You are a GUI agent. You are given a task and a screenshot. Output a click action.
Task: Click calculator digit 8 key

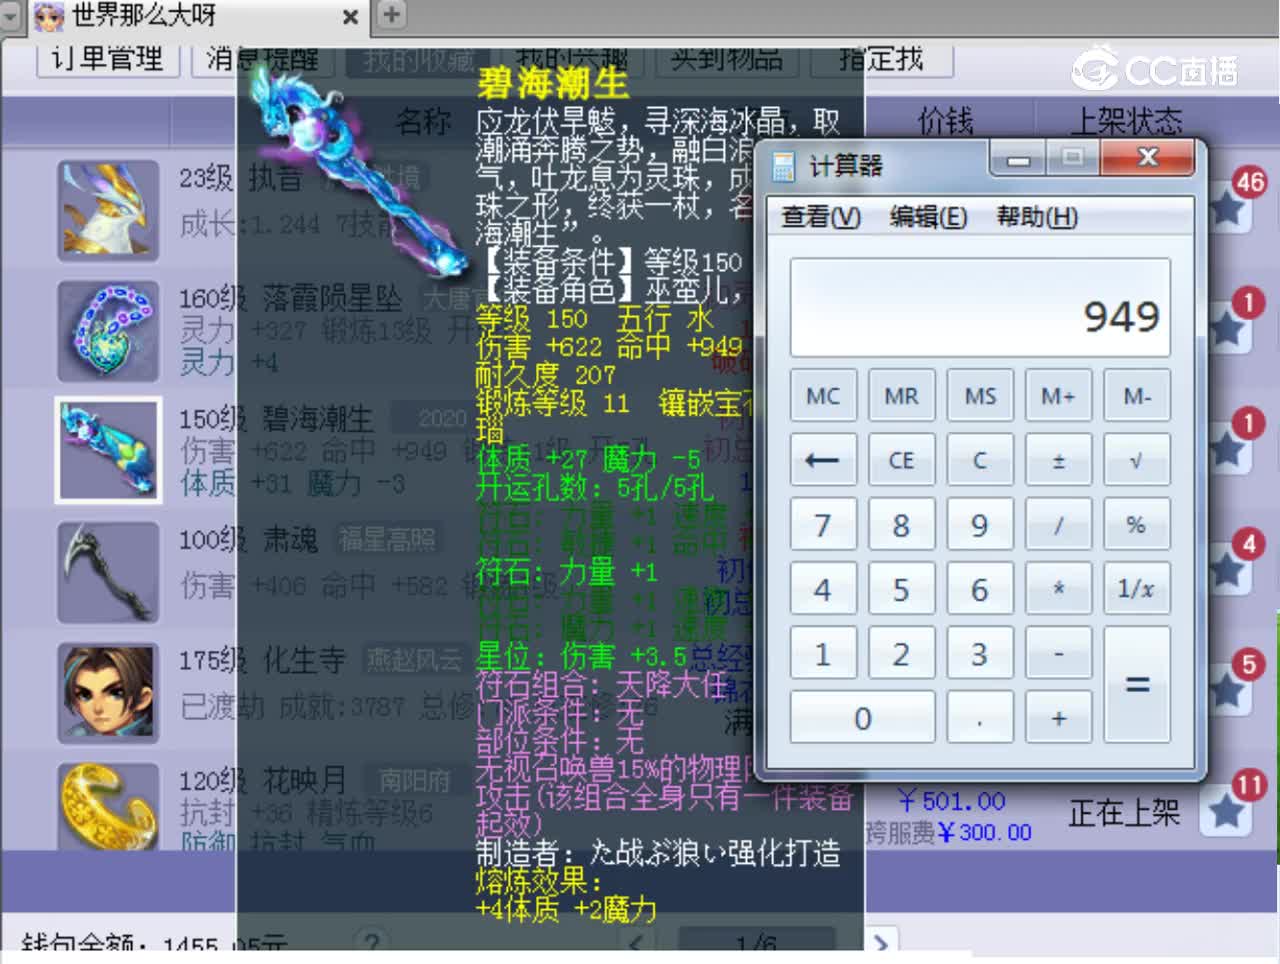901,525
